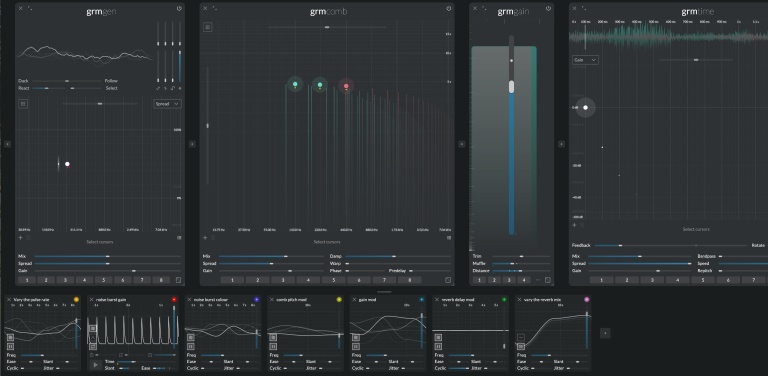
Task: Remove the reverb delay mod modulator
Action: [436, 299]
